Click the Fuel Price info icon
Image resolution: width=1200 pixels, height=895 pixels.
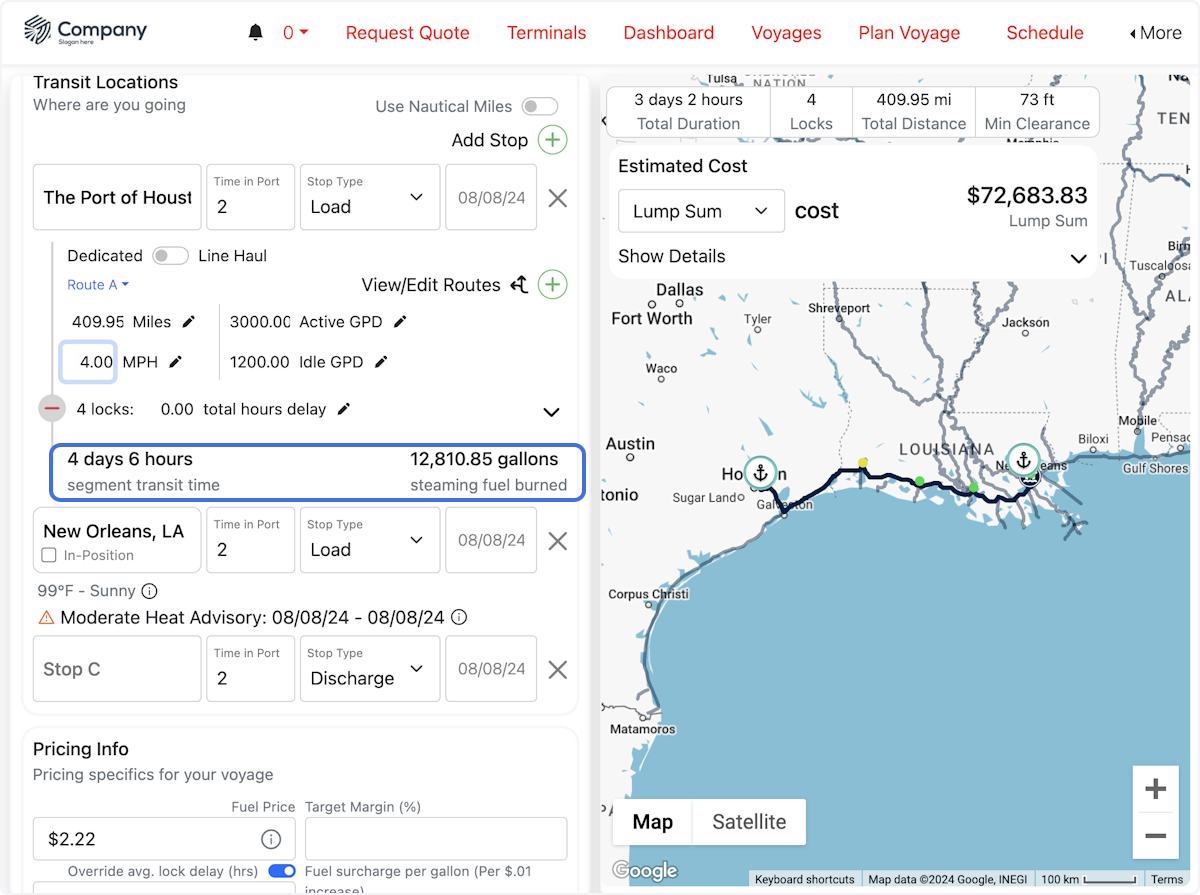[270, 839]
